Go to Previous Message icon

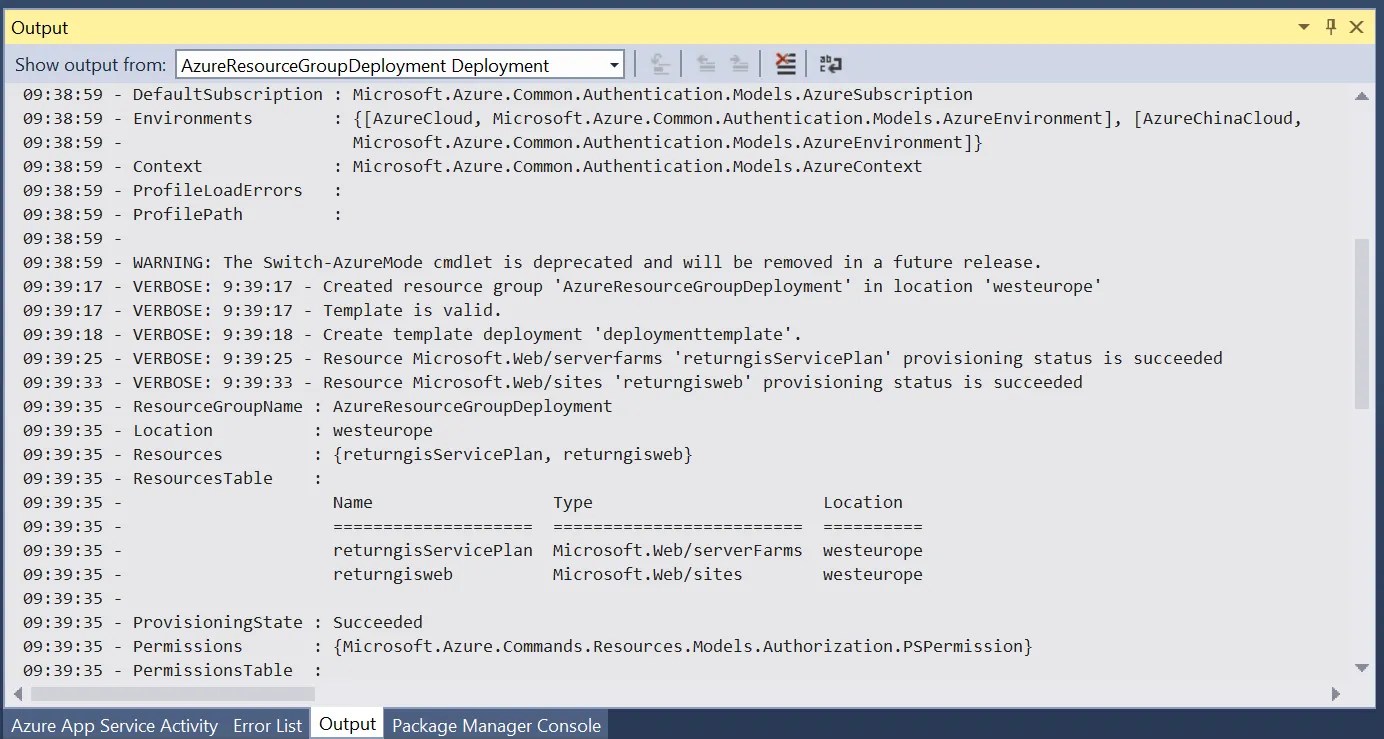(706, 65)
